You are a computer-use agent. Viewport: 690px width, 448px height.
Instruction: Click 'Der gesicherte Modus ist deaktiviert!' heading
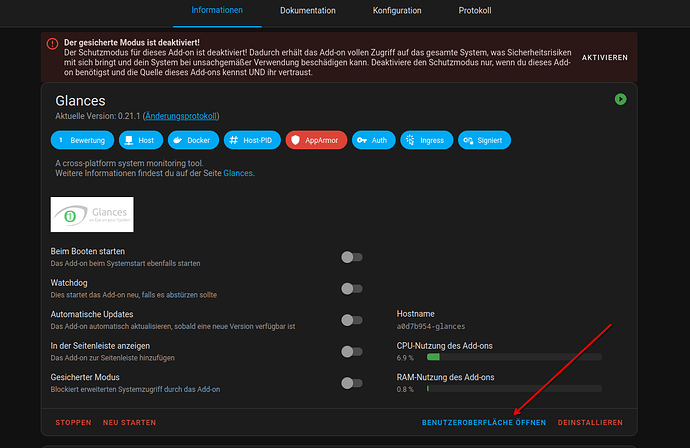132,42
